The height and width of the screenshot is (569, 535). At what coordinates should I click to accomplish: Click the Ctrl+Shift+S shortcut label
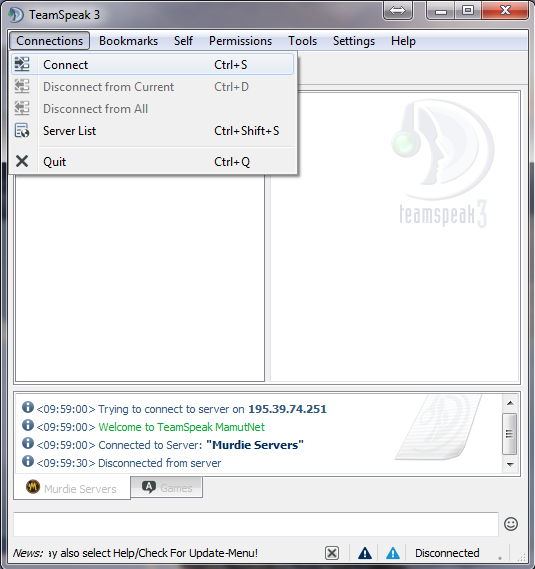pyautogui.click(x=246, y=131)
